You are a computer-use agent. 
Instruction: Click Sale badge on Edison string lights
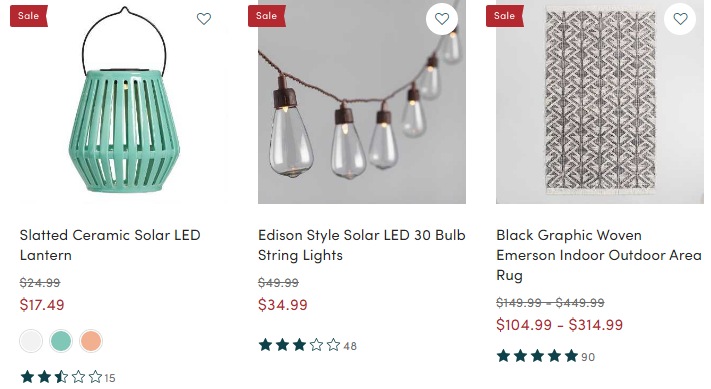coord(267,16)
